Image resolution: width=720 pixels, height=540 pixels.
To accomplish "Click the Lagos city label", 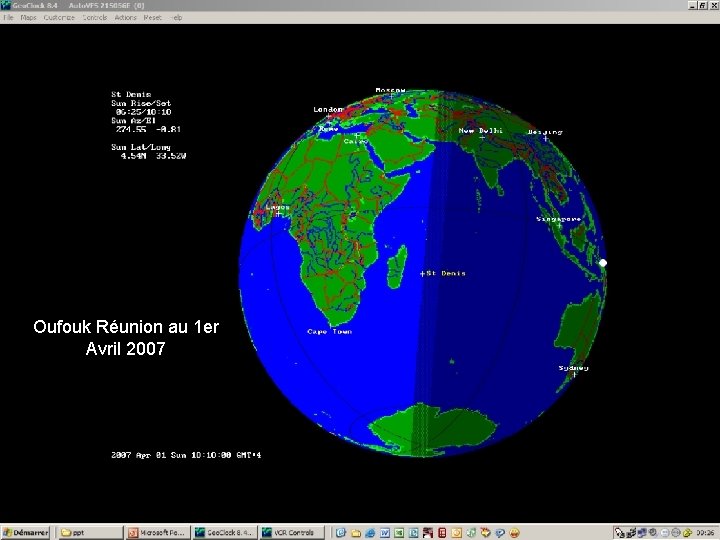I will [277, 207].
